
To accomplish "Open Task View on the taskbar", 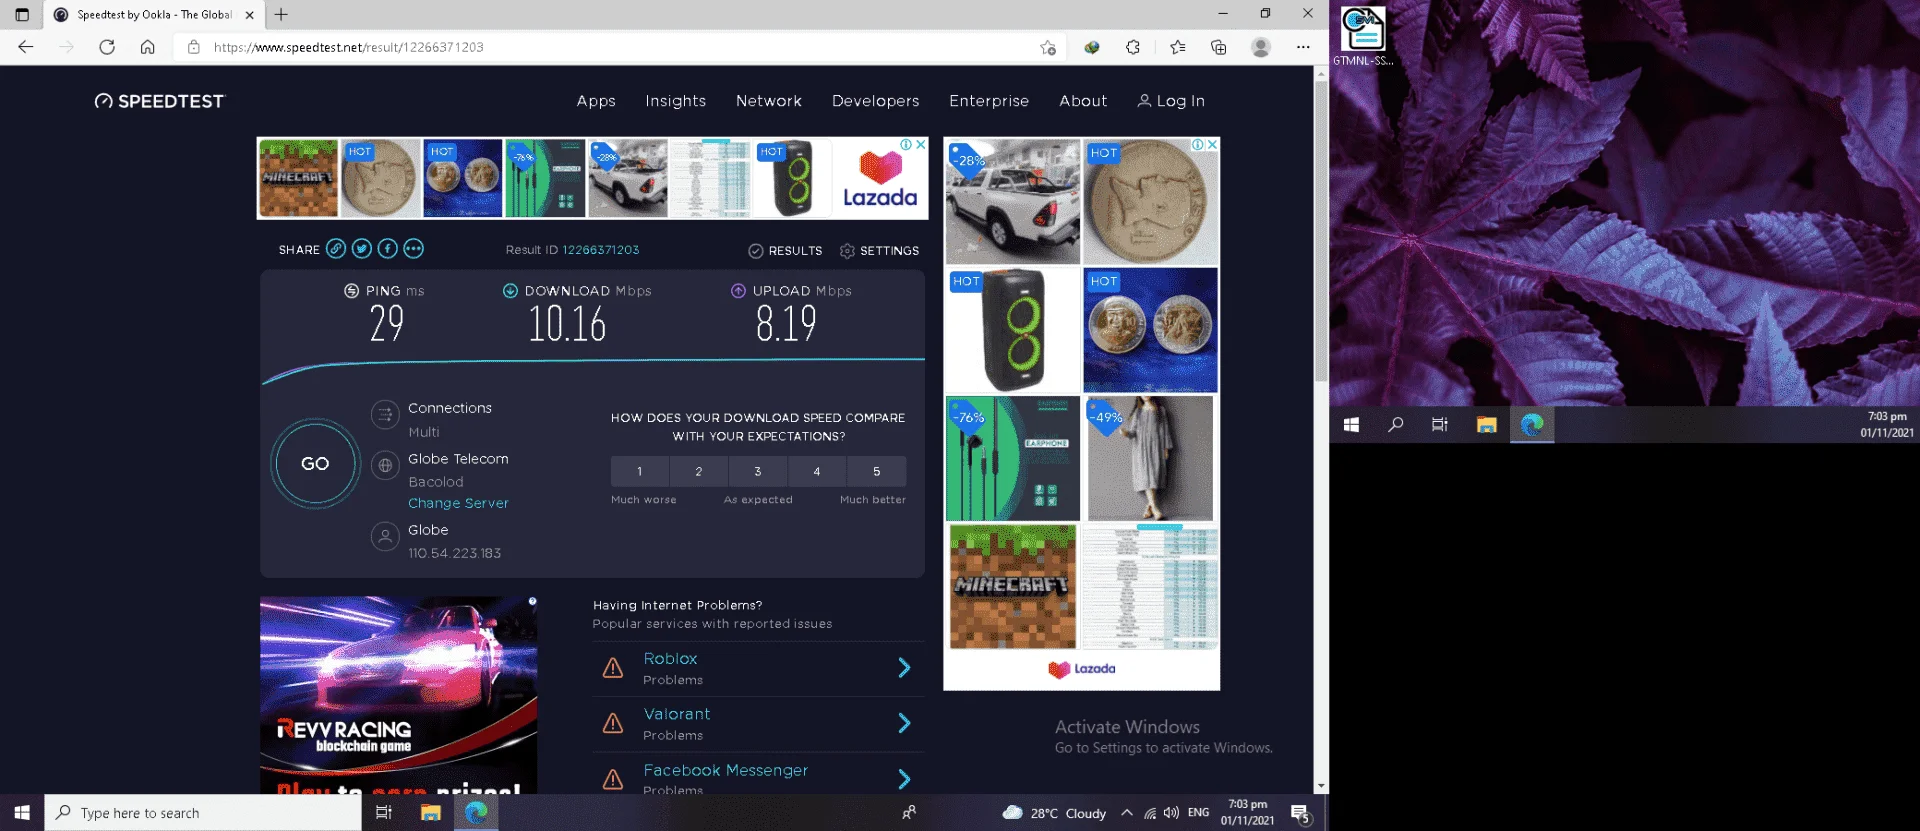I will click(x=384, y=813).
